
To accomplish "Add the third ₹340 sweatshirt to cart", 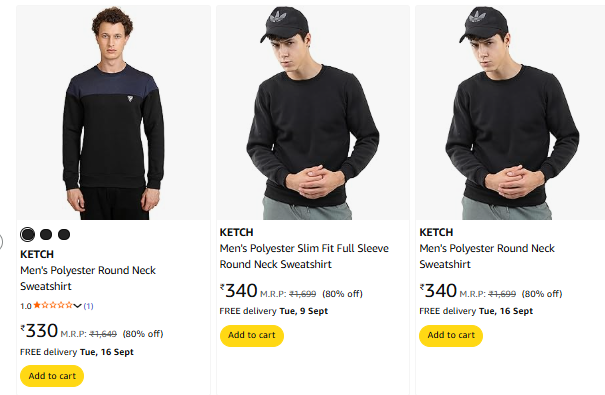I will pyautogui.click(x=451, y=336).
